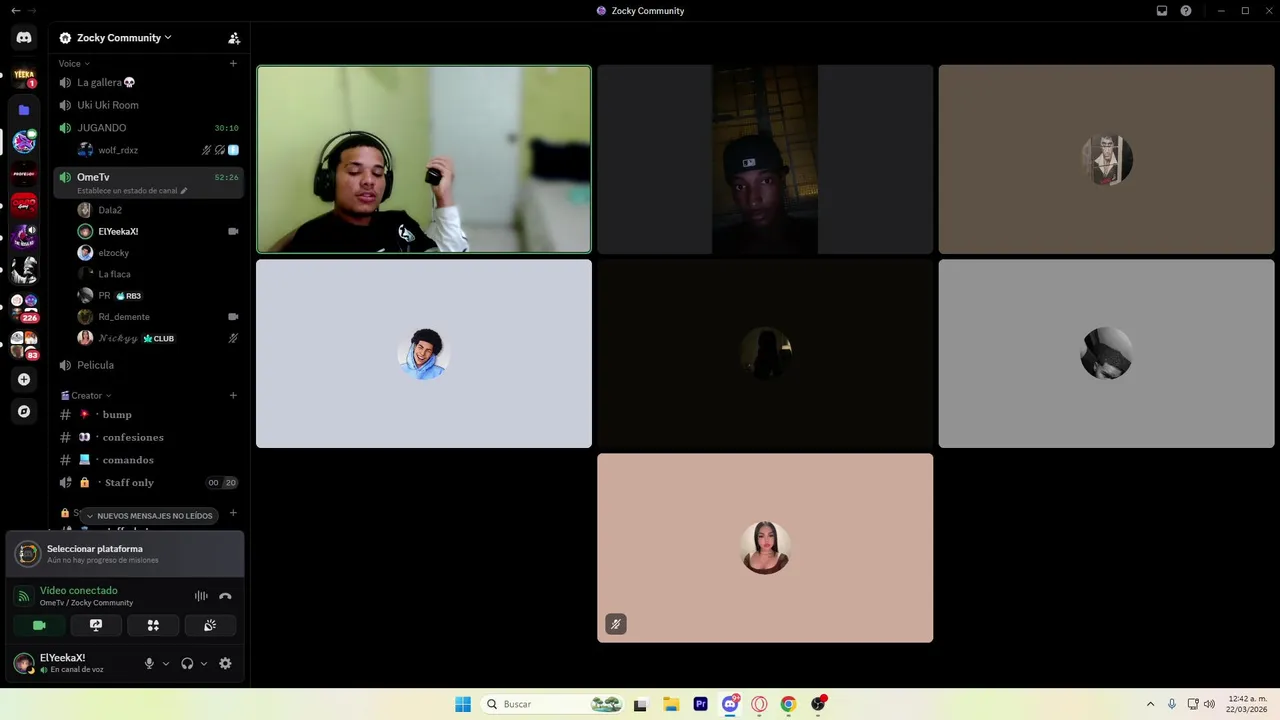
Task: Open File Explorer from taskbar
Action: click(671, 704)
